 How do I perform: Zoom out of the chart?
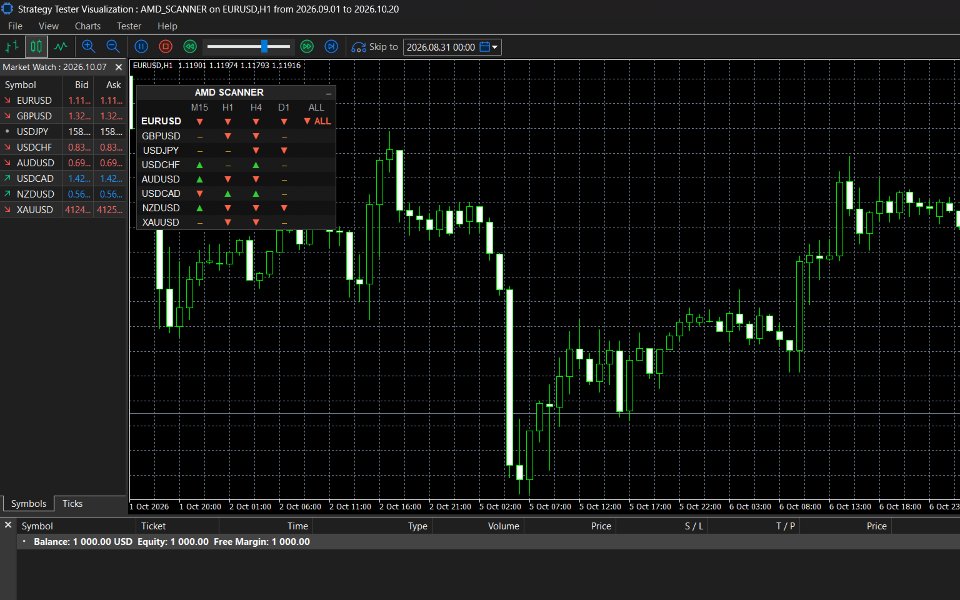pos(113,47)
